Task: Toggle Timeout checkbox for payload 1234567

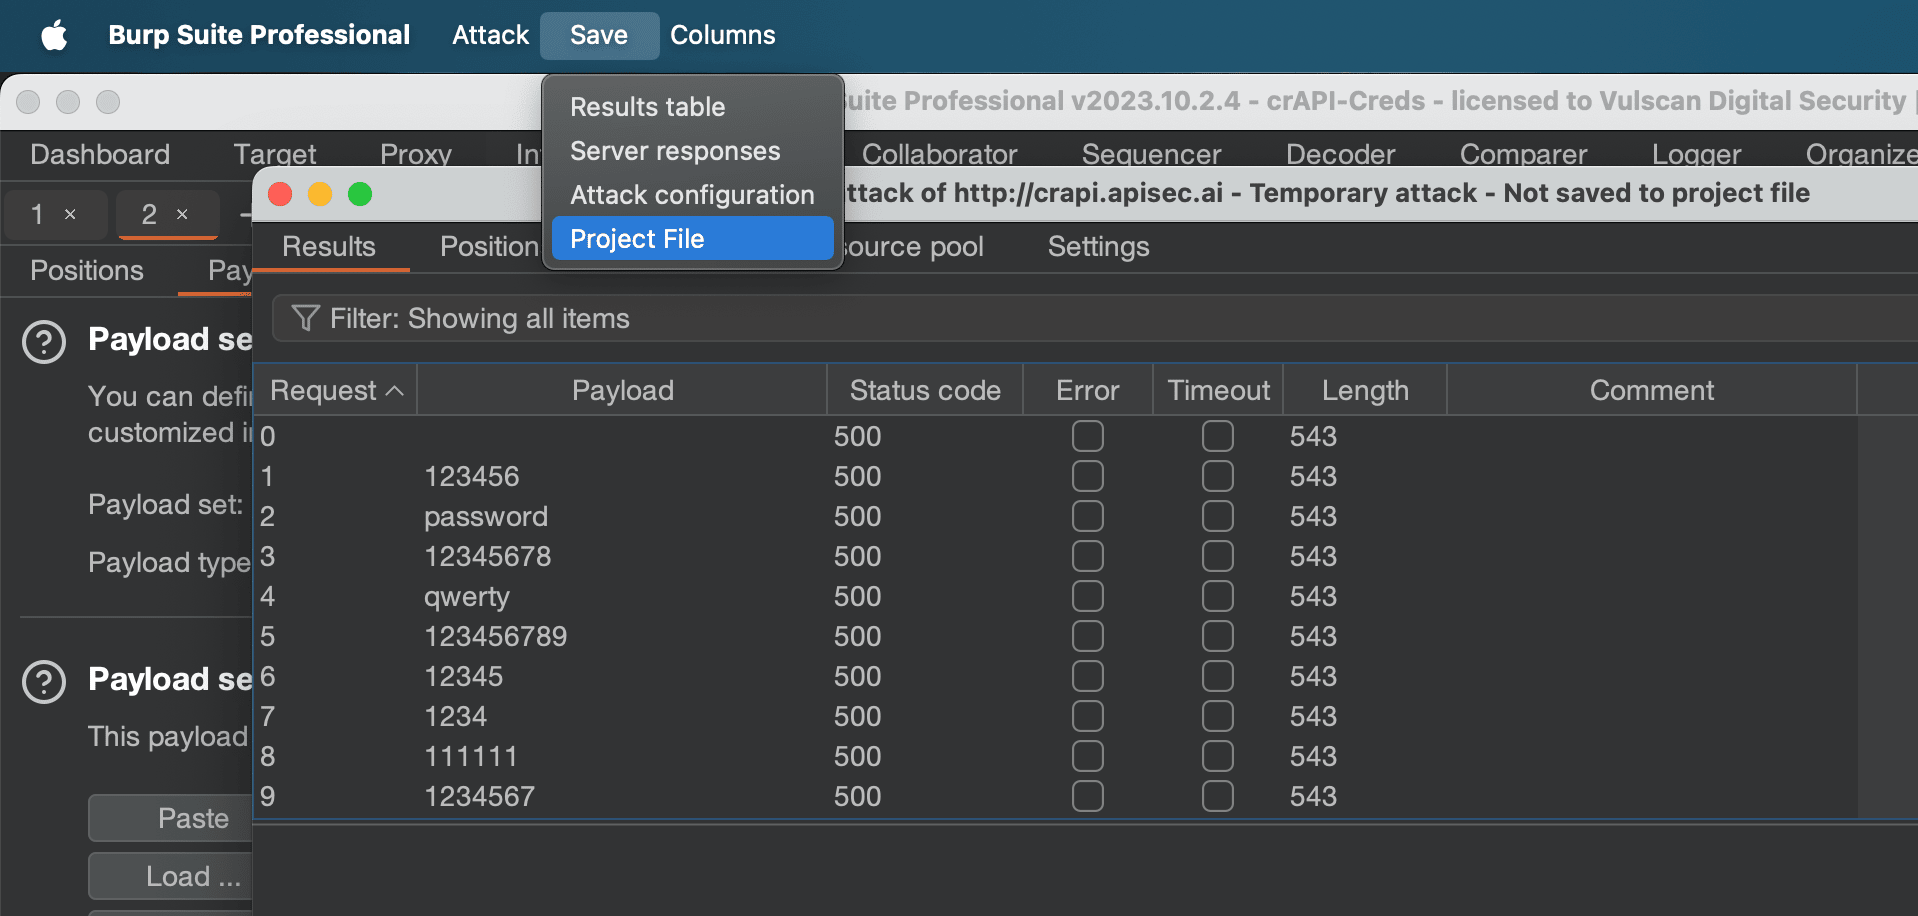Action: coord(1218,796)
